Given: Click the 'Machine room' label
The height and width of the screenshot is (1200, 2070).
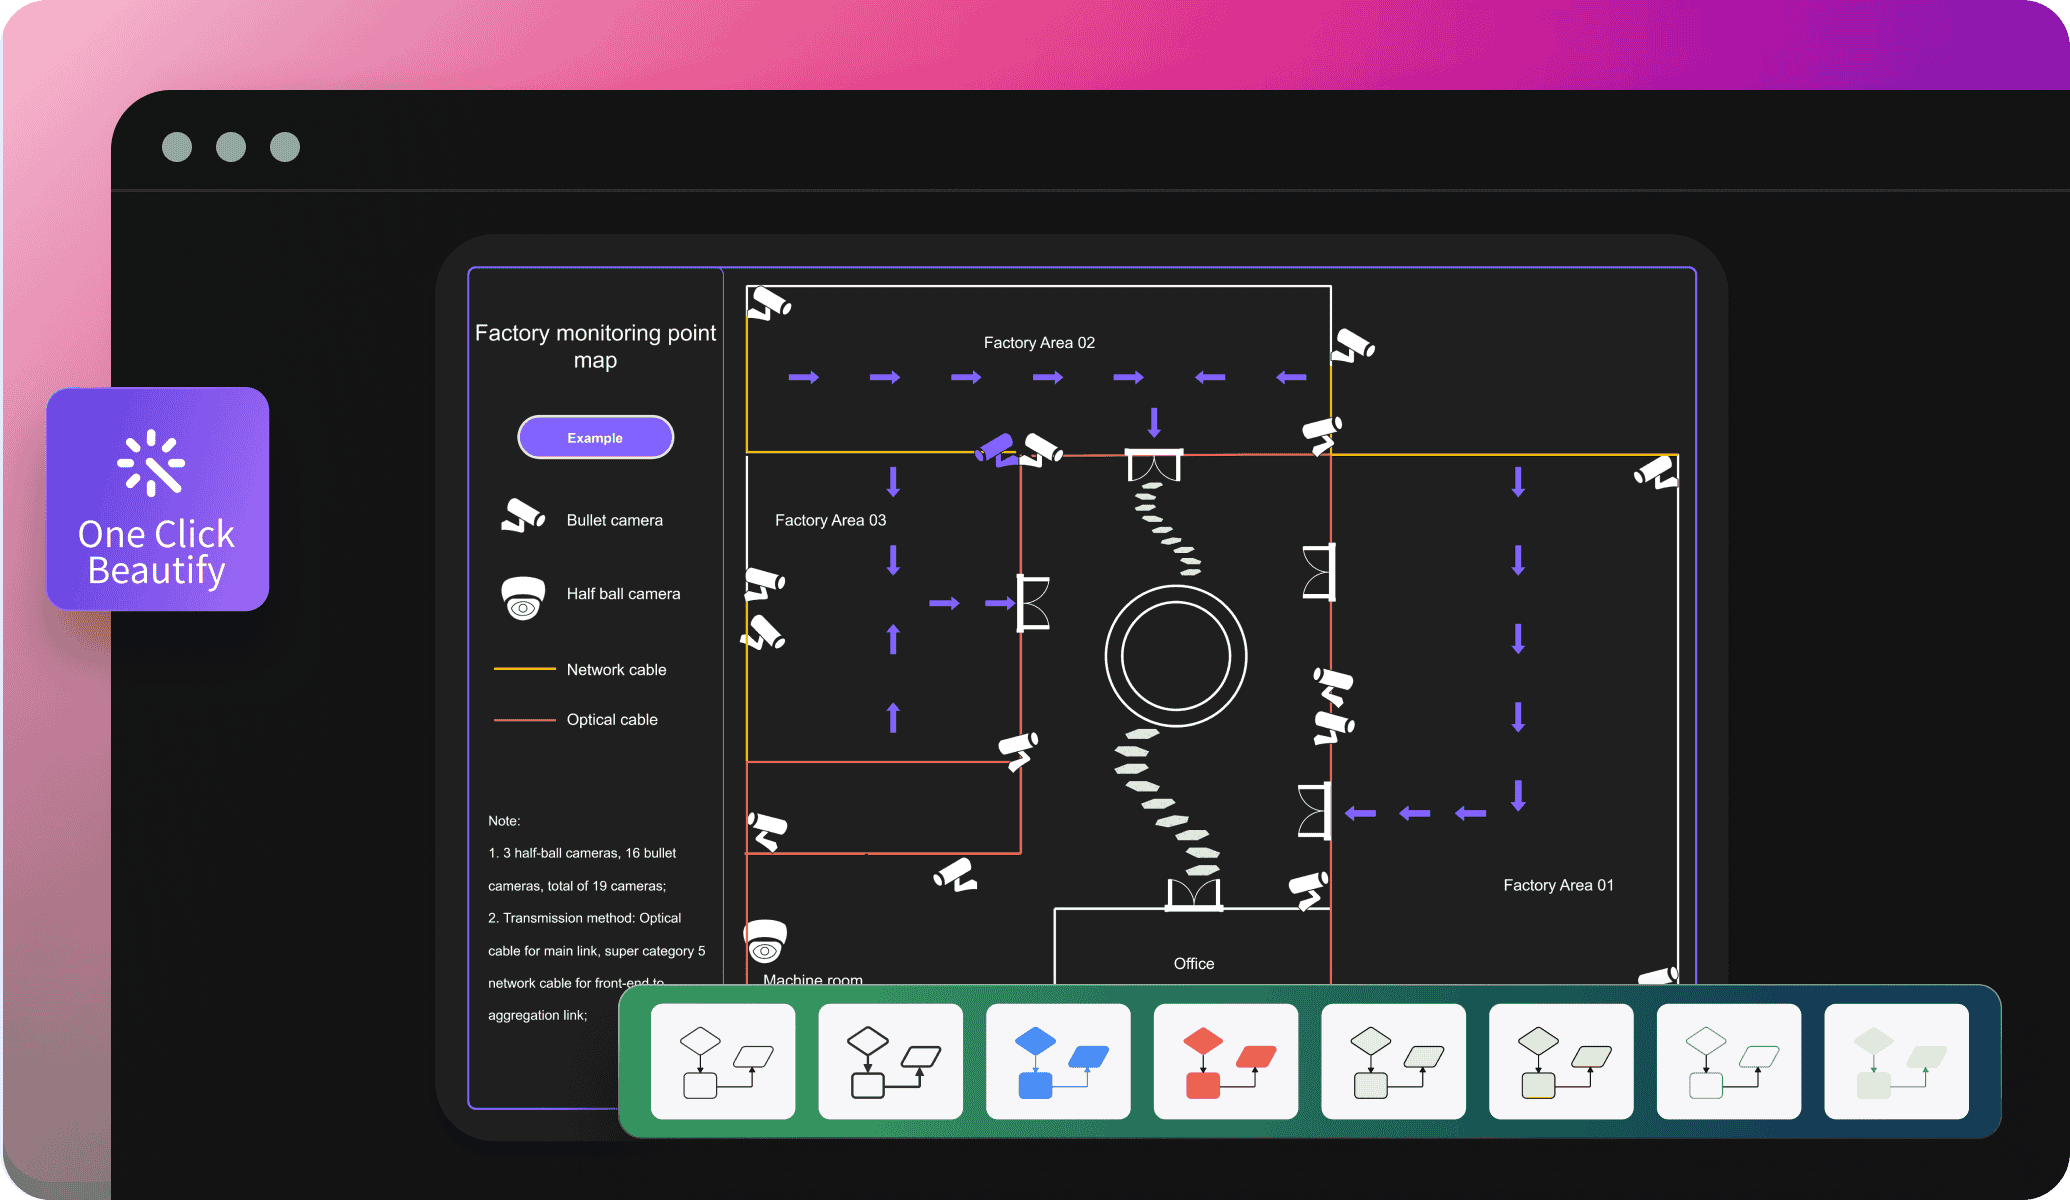Looking at the screenshot, I should pos(813,979).
